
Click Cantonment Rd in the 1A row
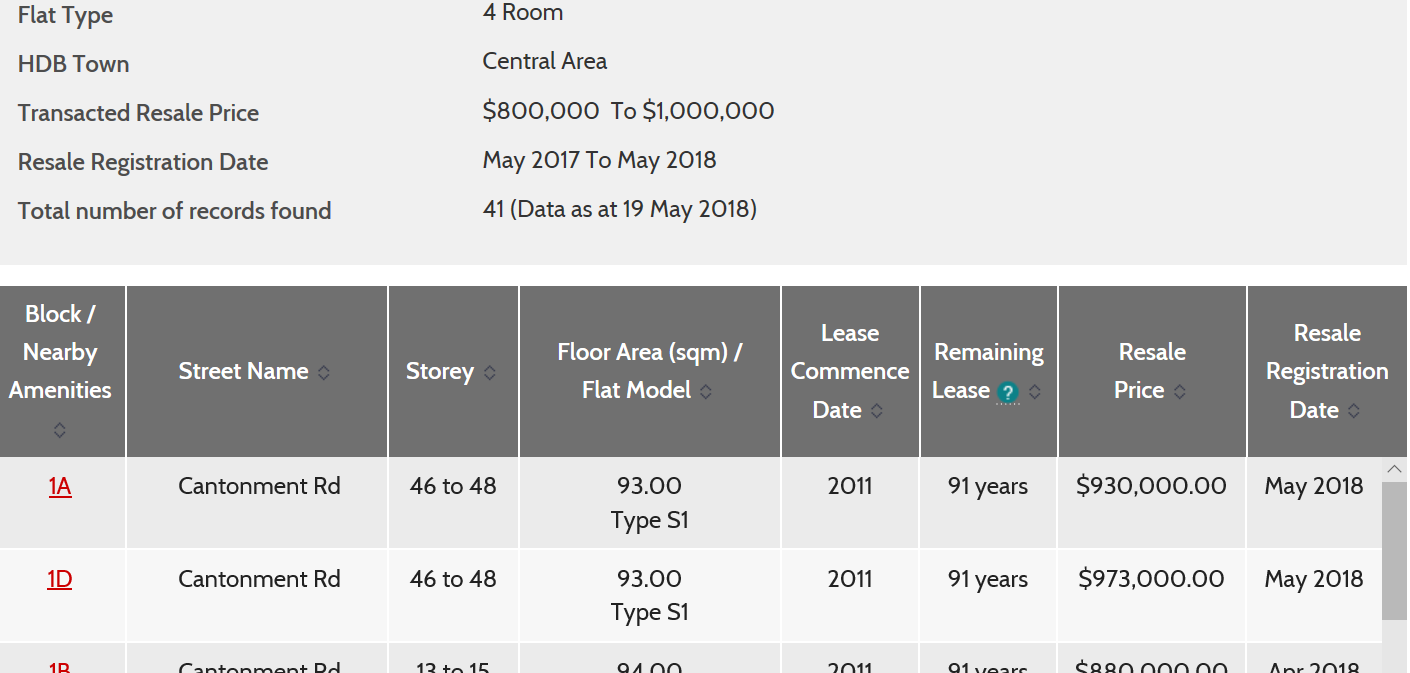[259, 487]
